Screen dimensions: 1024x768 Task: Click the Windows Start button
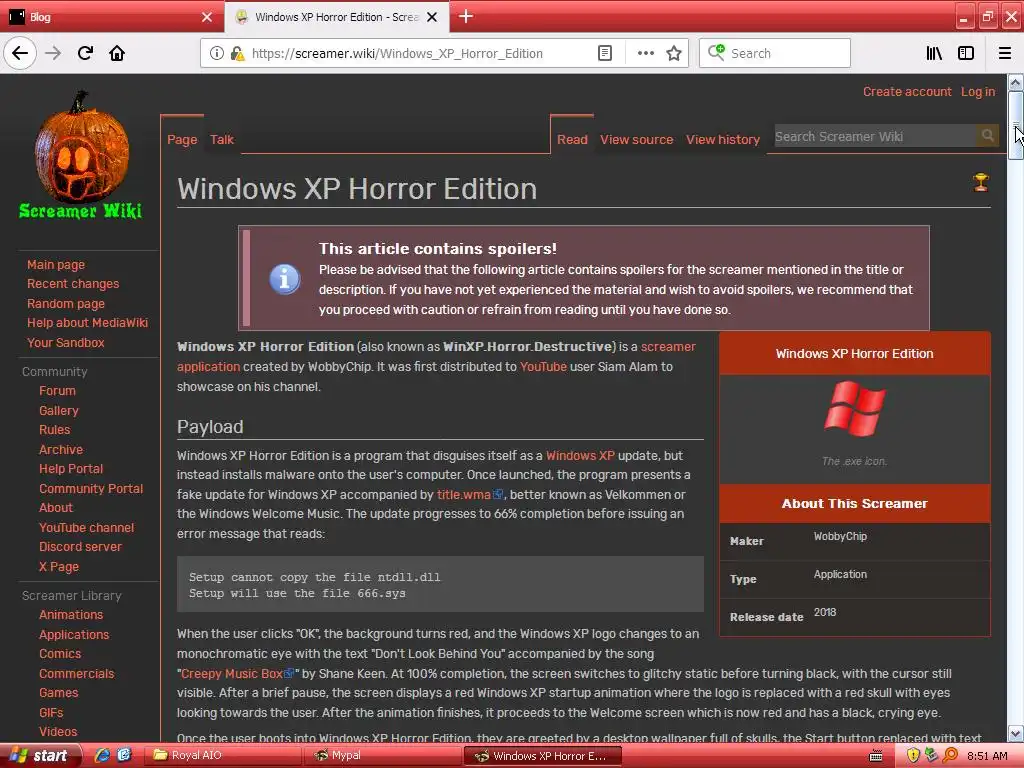(x=40, y=756)
